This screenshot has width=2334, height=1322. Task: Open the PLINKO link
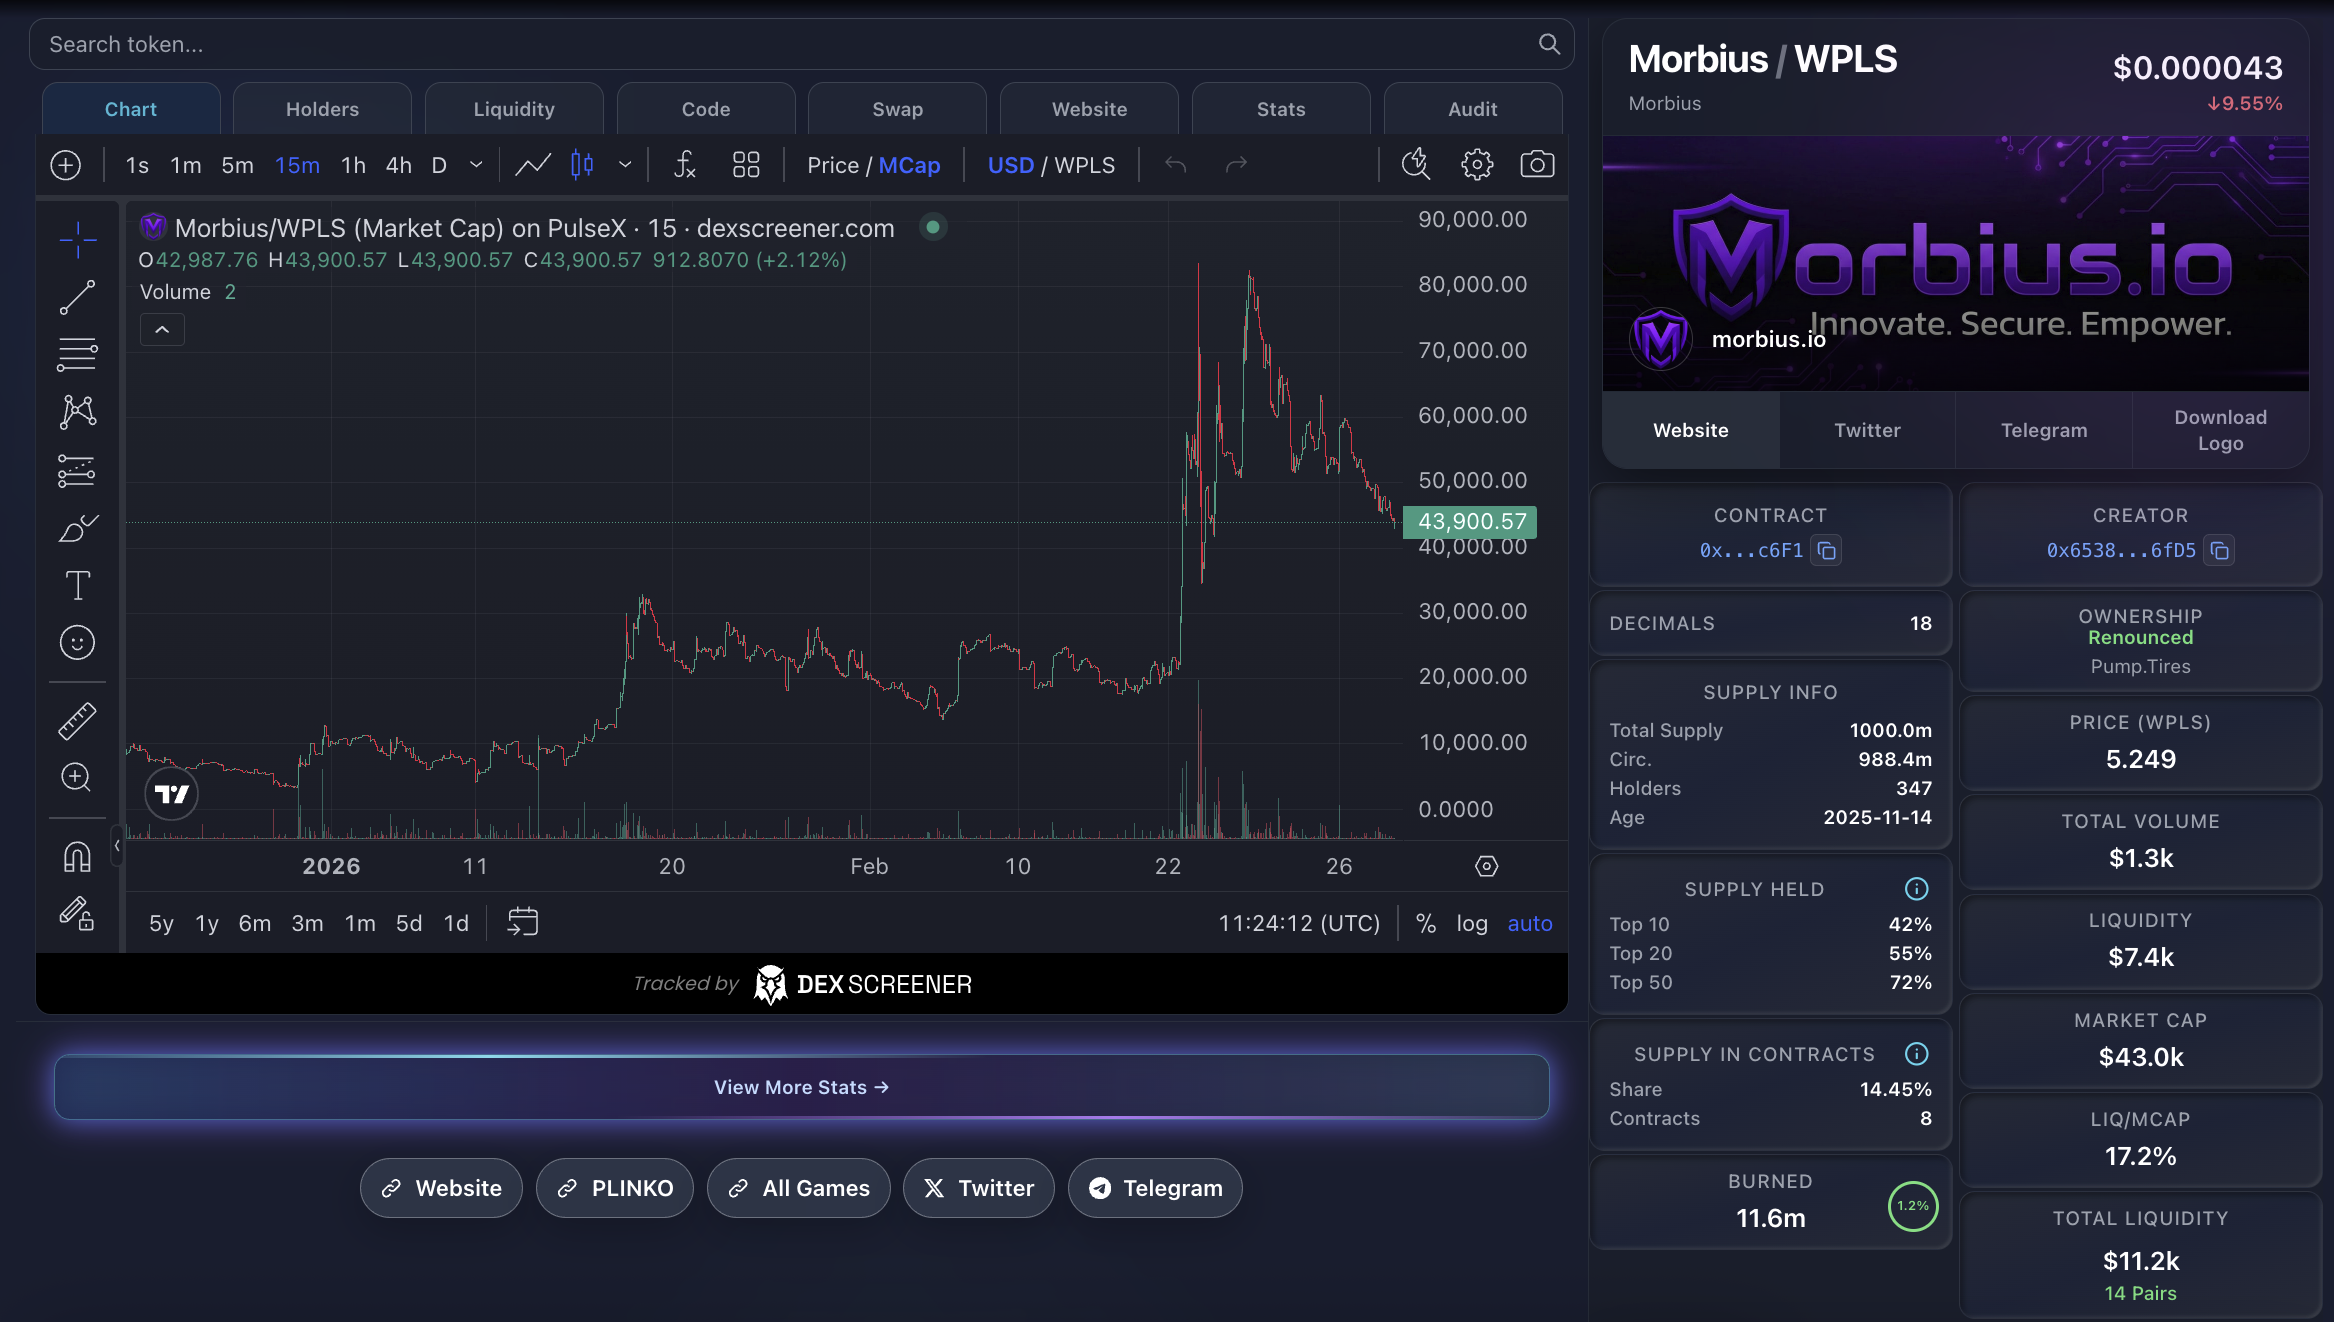tap(614, 1188)
